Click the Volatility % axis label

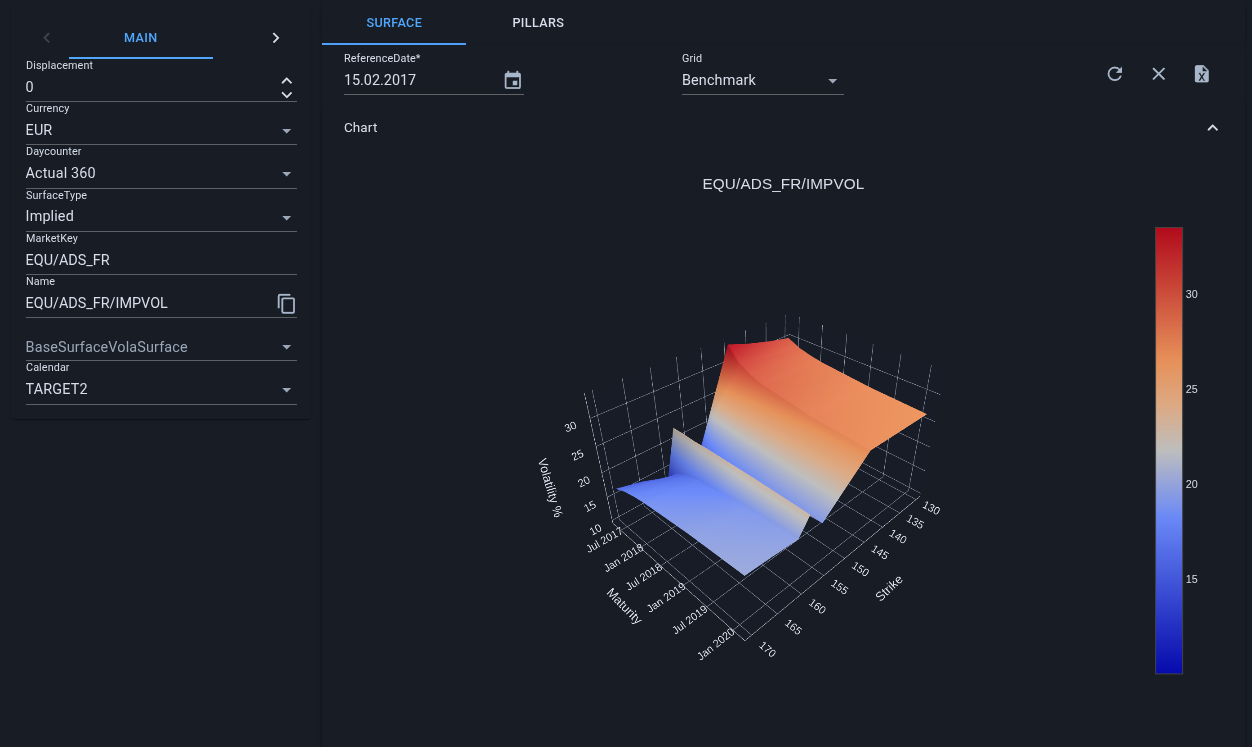pos(550,487)
